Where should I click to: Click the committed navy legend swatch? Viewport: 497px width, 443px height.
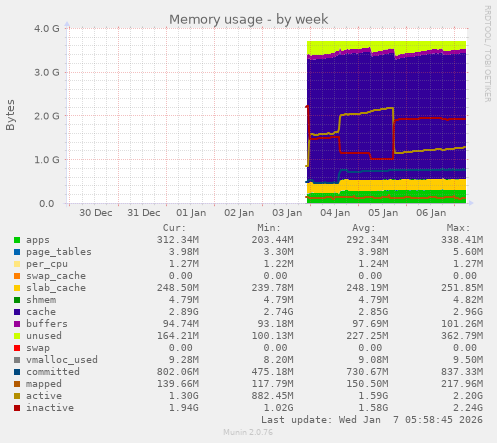17,372
